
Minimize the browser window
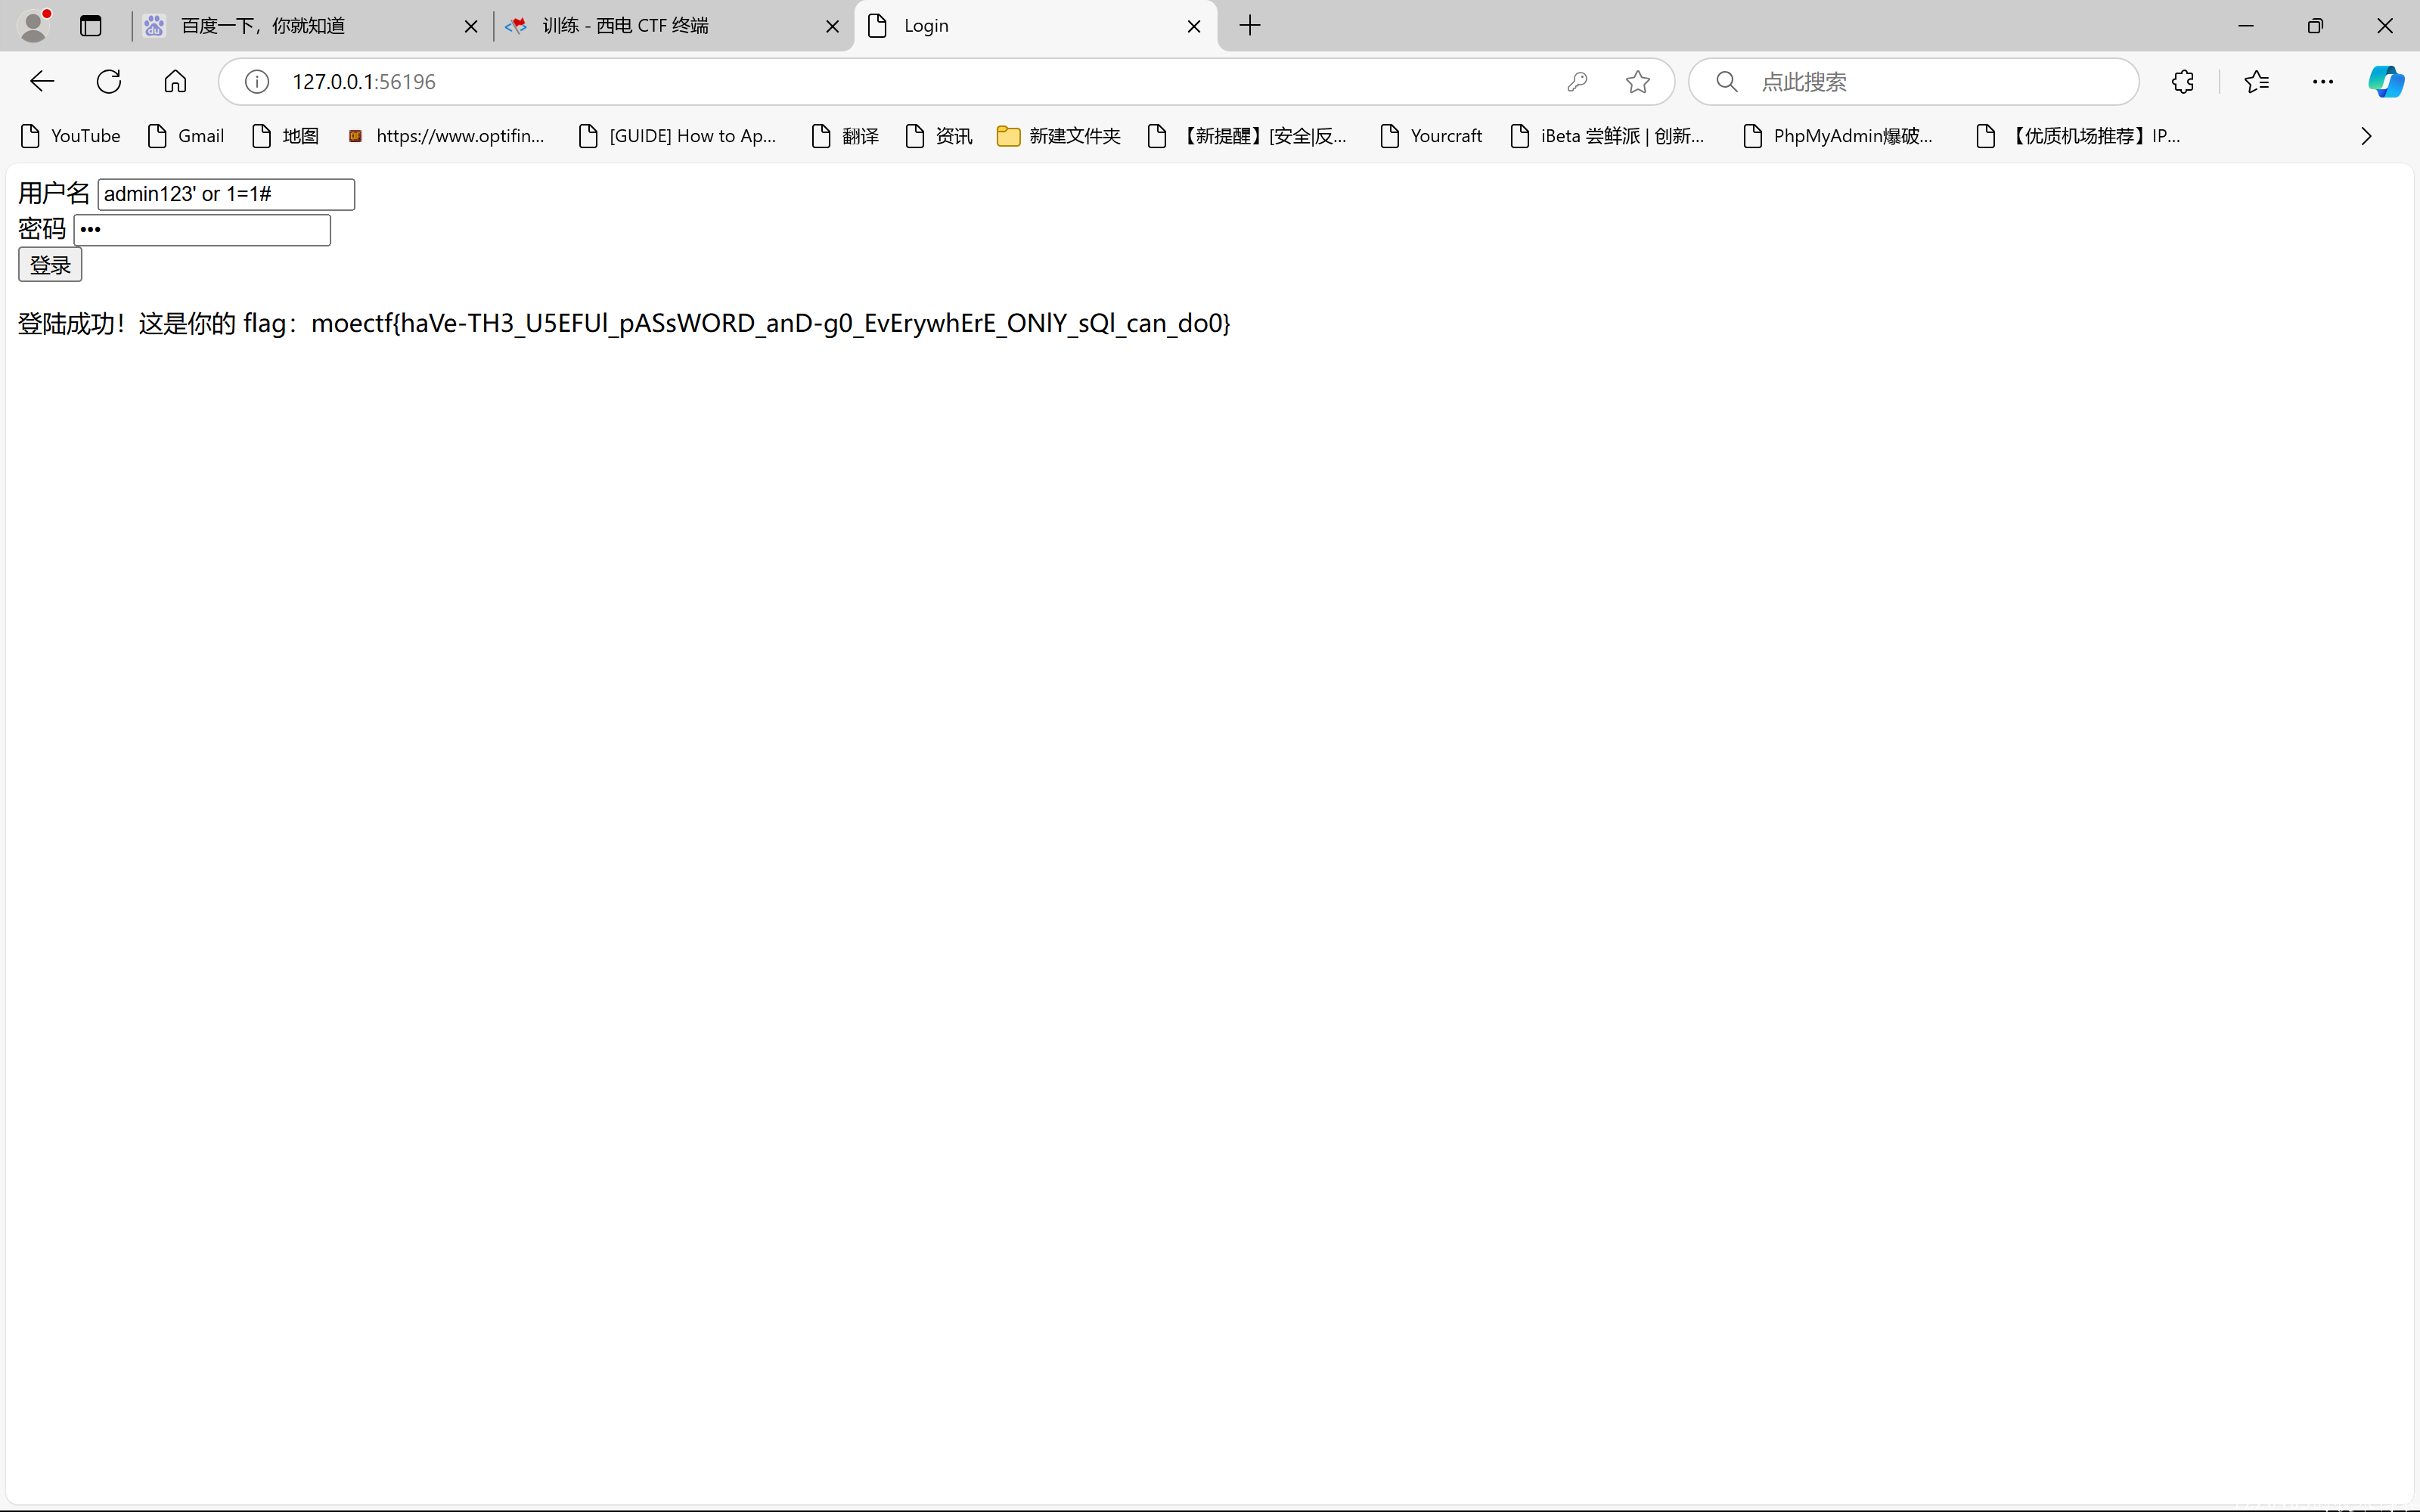click(2246, 26)
